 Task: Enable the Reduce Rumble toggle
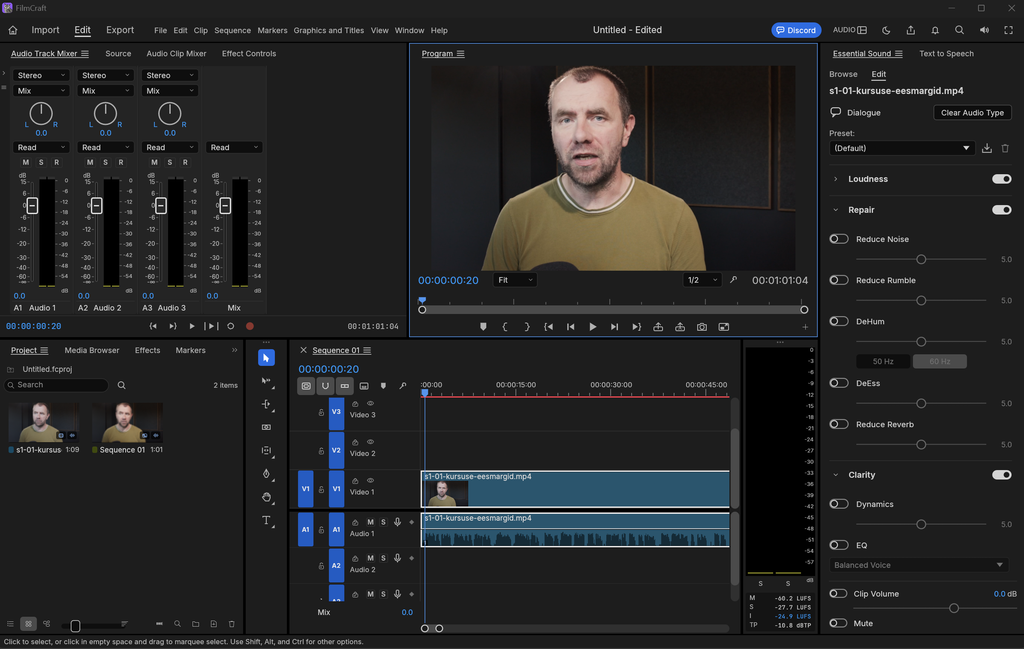pos(839,280)
